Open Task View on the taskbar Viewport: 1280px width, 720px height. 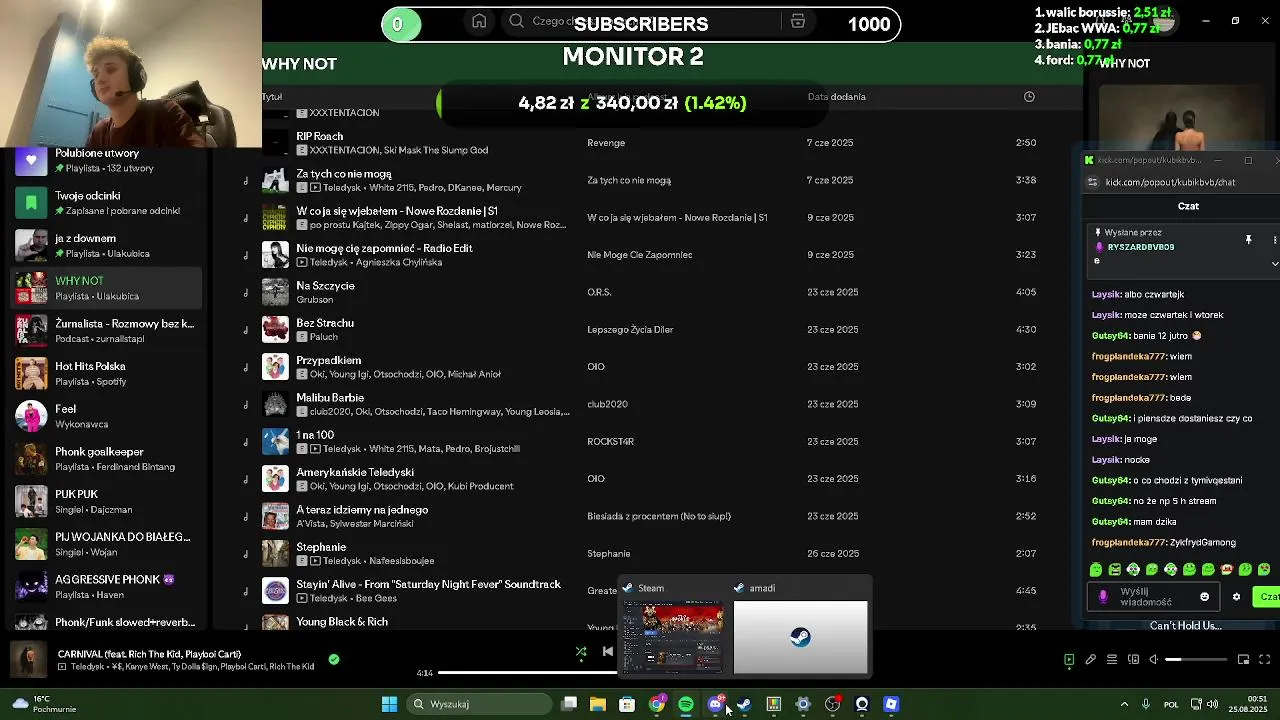(569, 704)
